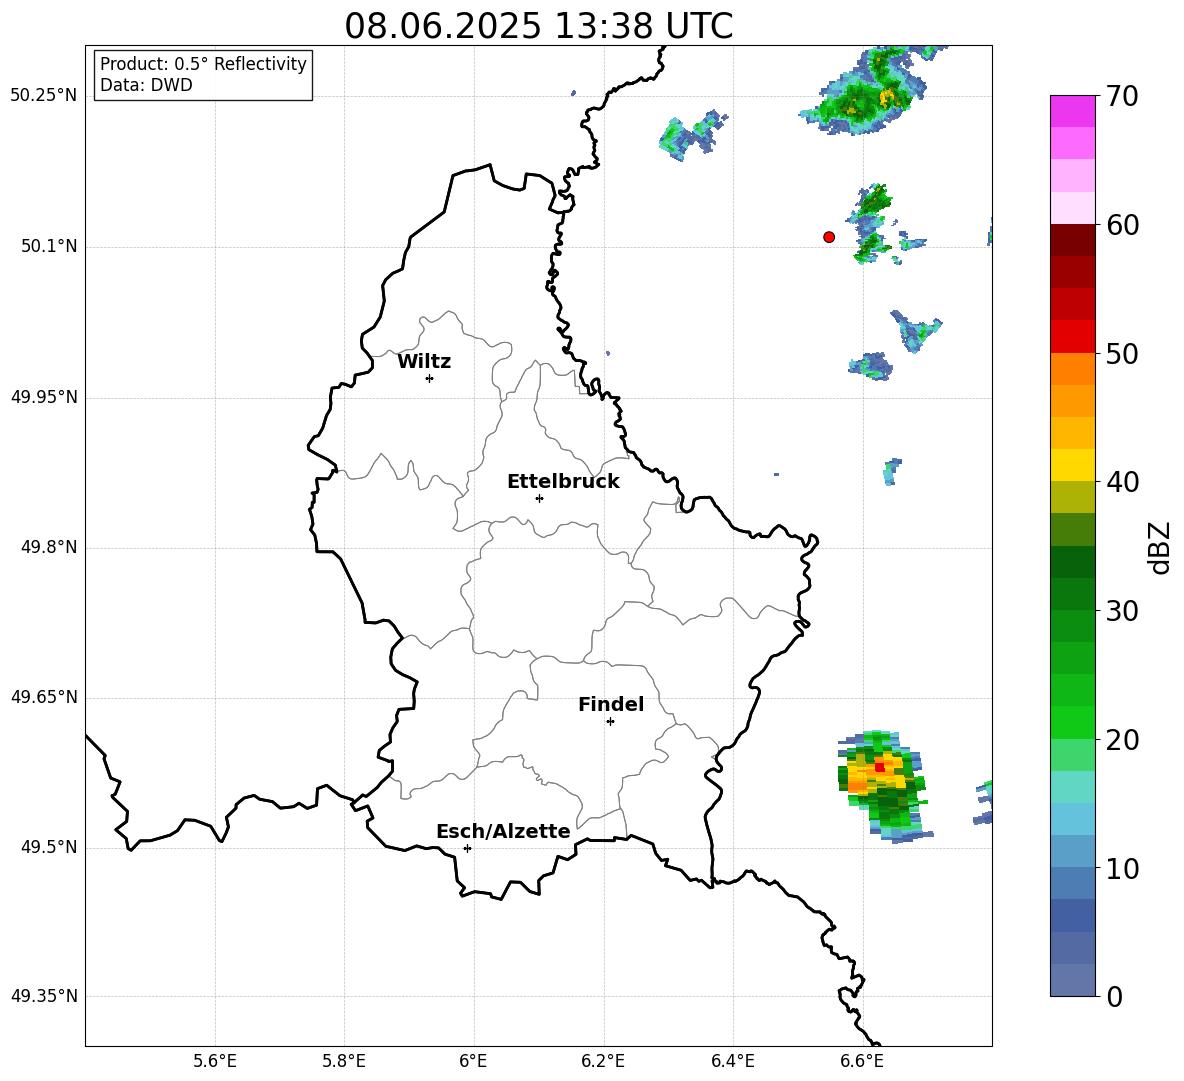Click the dBZ colorbar axis label

point(1158,547)
